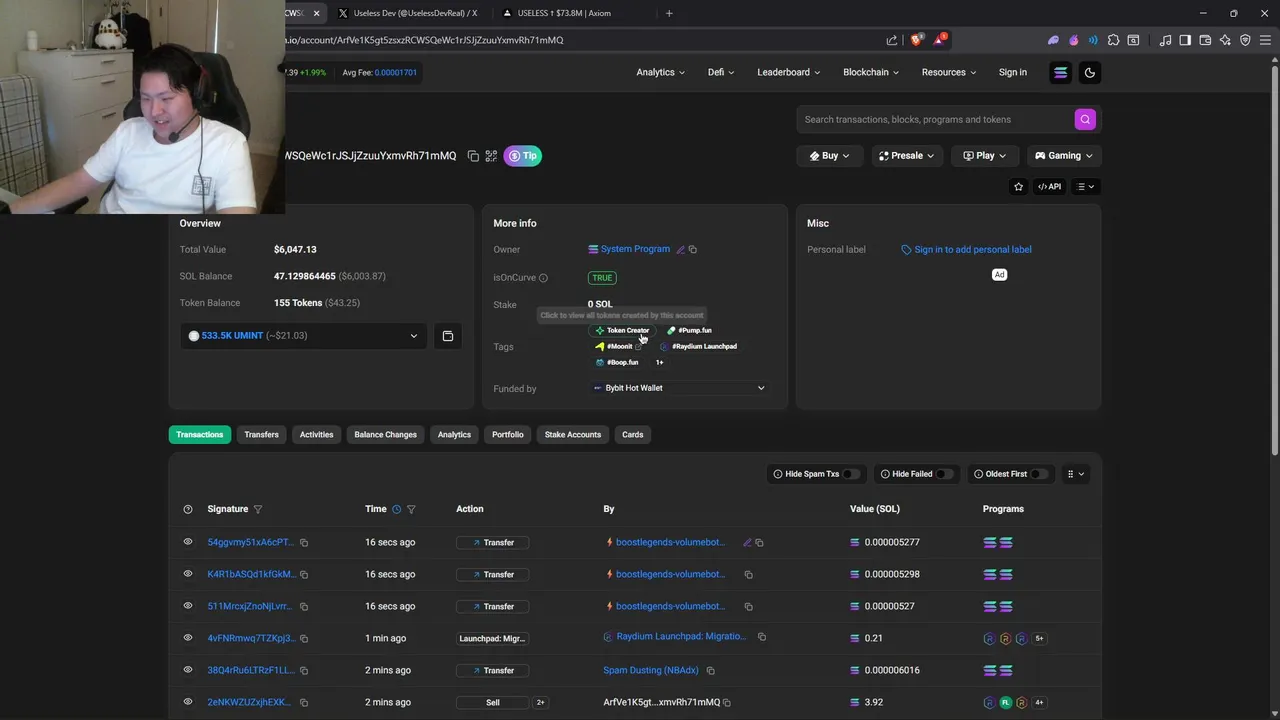Preview transaction 4vFNRmwq7TZKpj3 with eye icon
Screen dimensions: 1280x720
point(187,638)
